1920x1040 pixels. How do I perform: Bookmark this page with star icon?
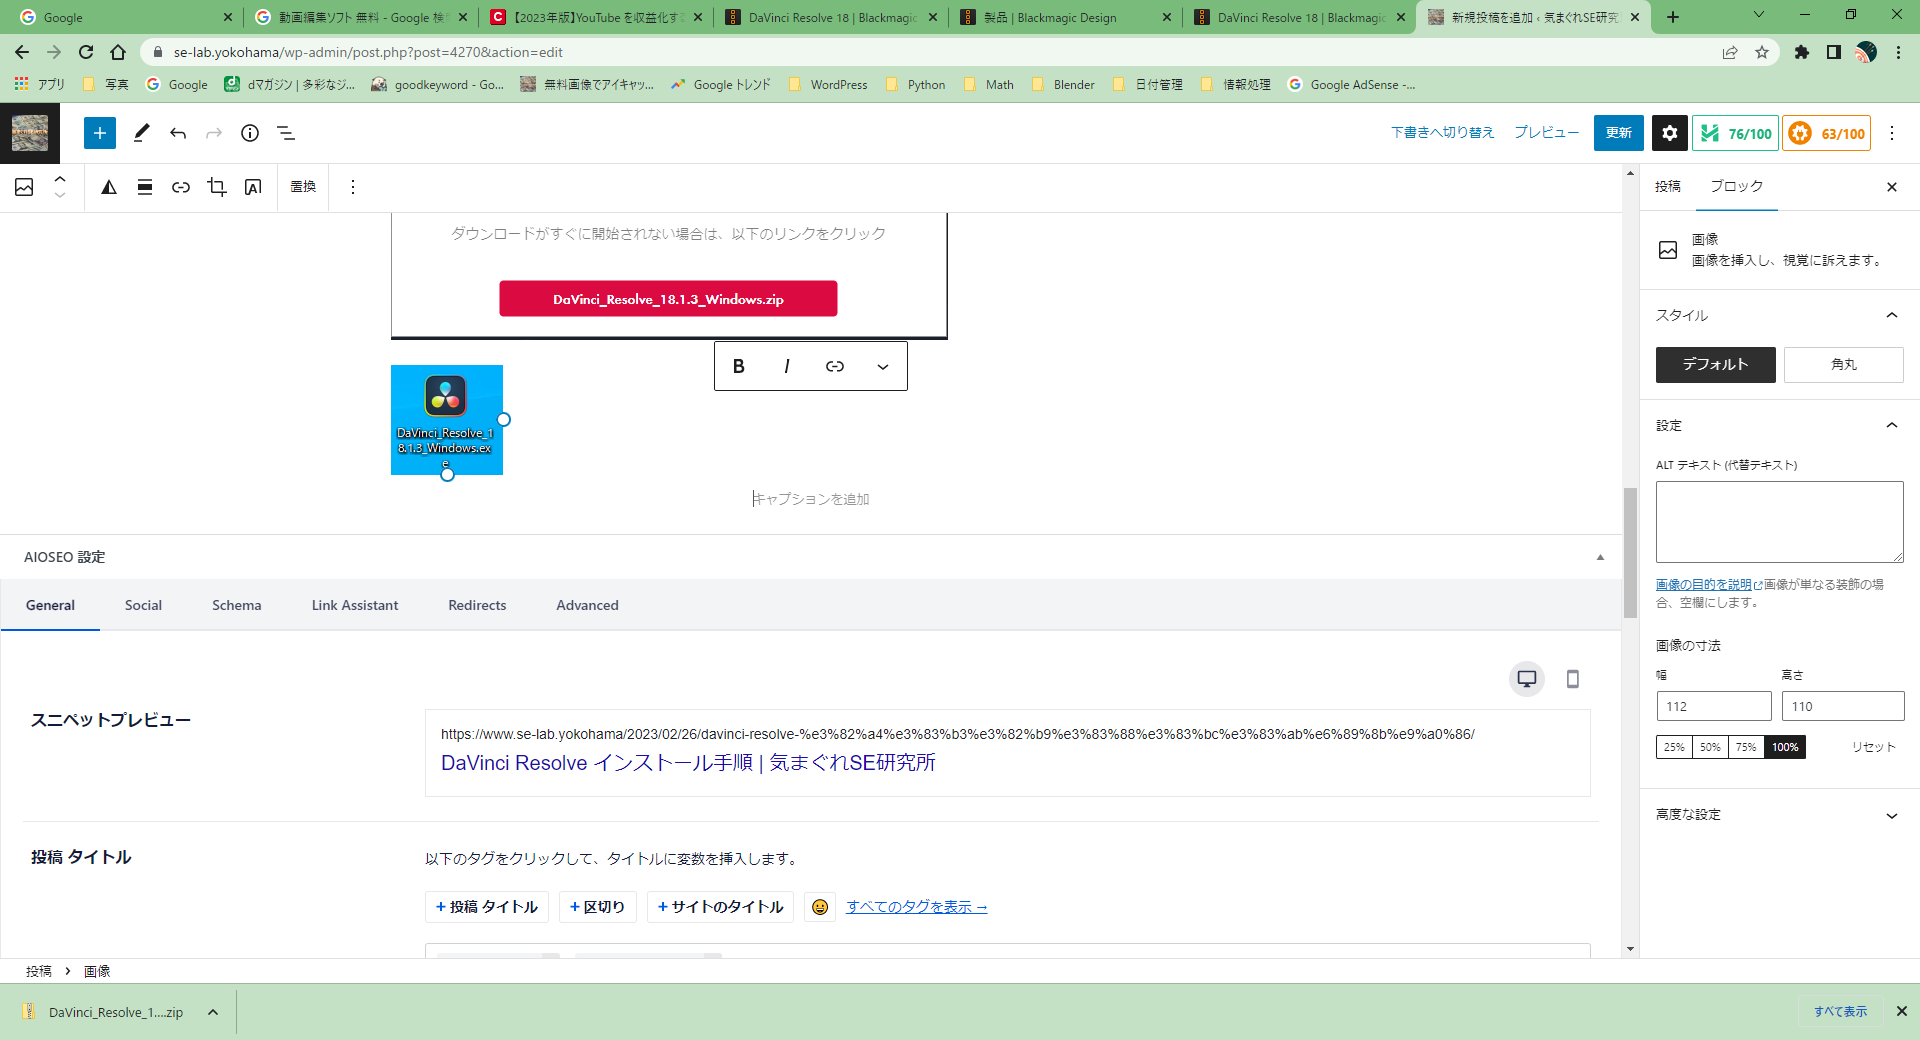click(x=1762, y=52)
